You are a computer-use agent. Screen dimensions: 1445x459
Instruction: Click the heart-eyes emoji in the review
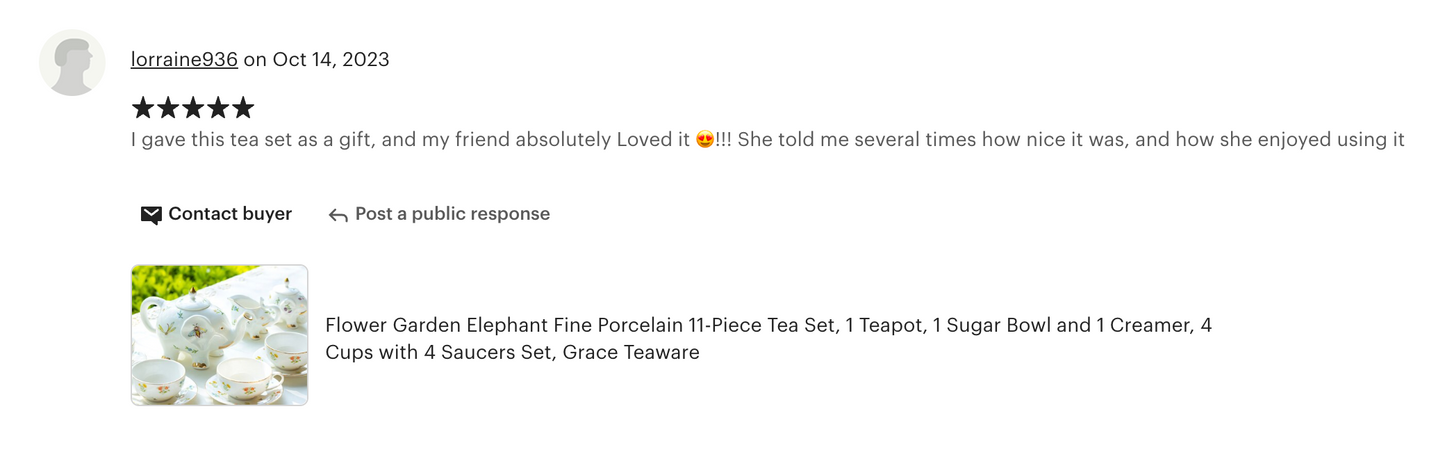pos(705,140)
